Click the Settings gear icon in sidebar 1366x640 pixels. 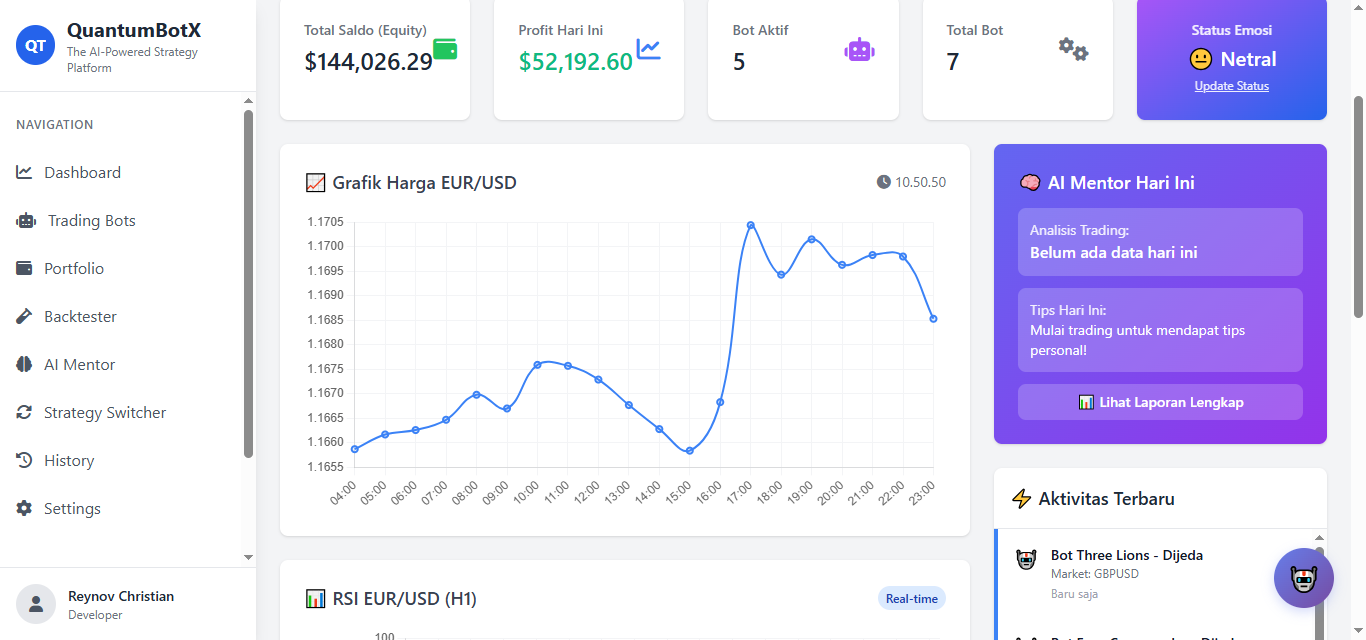point(25,508)
